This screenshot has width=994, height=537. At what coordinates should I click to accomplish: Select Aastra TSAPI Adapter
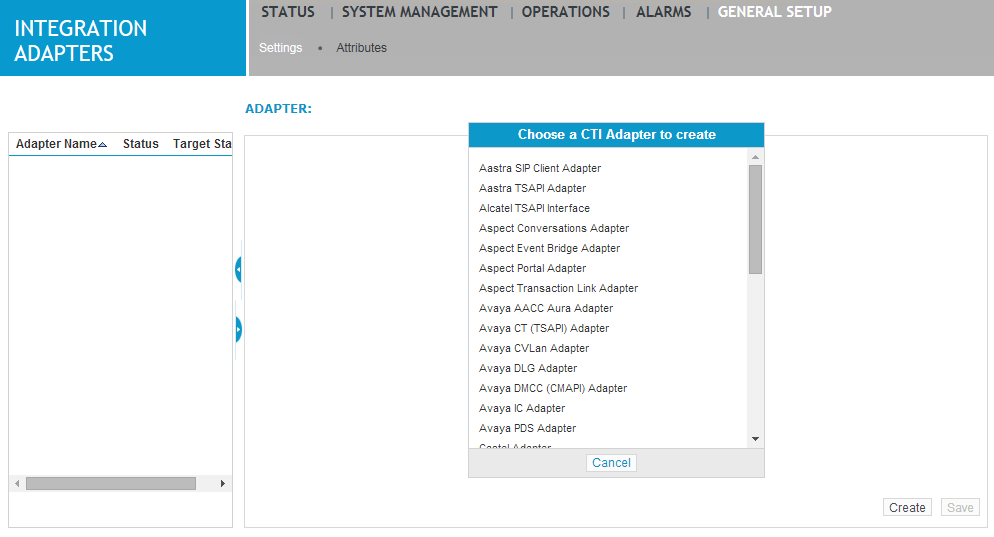(532, 188)
